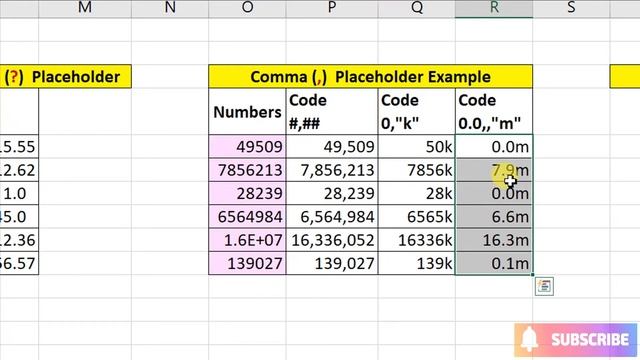640x360 pixels.
Task: Select the cell showing 1.0
Action: (x=19, y=193)
